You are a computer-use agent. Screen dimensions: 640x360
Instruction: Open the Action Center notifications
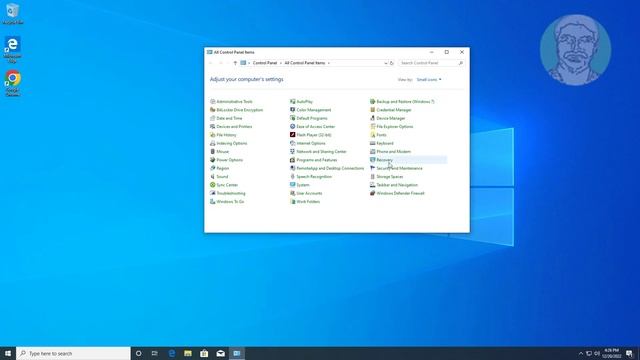point(629,353)
